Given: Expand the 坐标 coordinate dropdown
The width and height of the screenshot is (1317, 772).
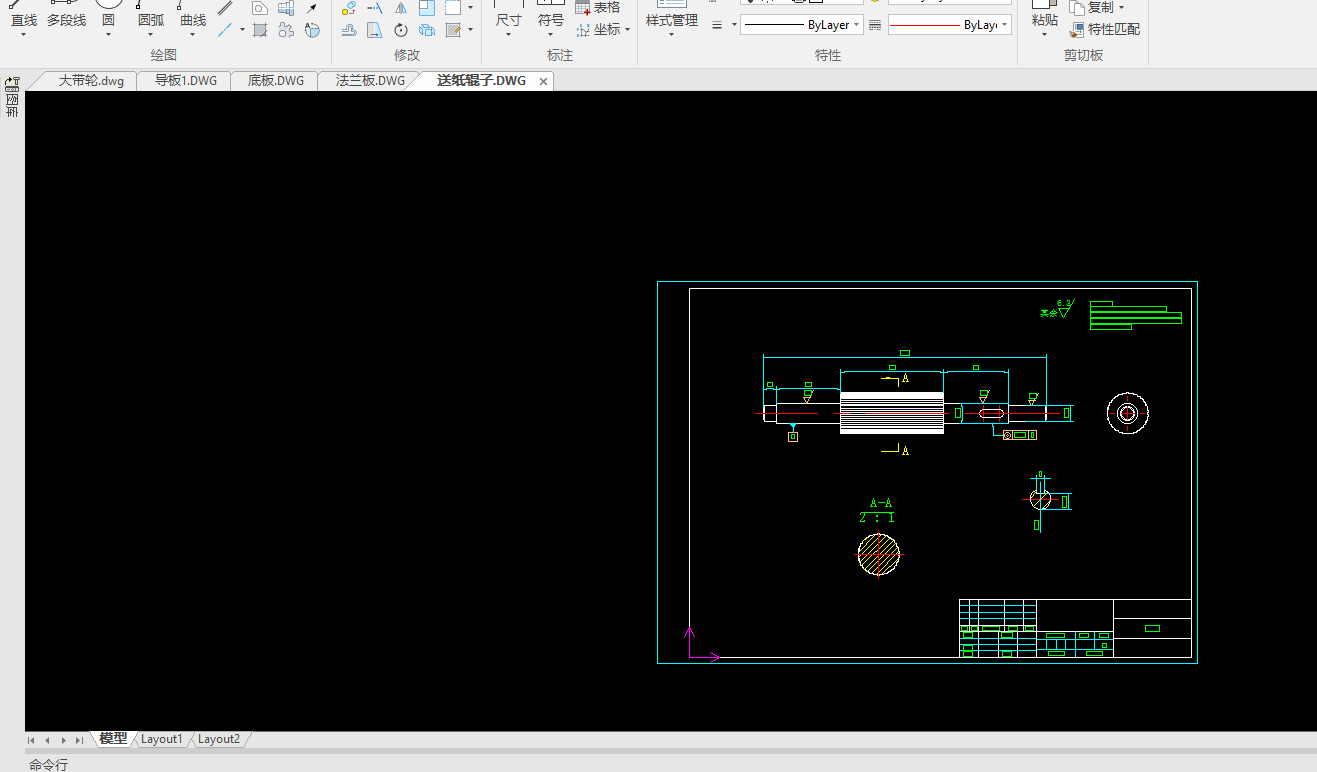Looking at the screenshot, I should click(x=627, y=30).
